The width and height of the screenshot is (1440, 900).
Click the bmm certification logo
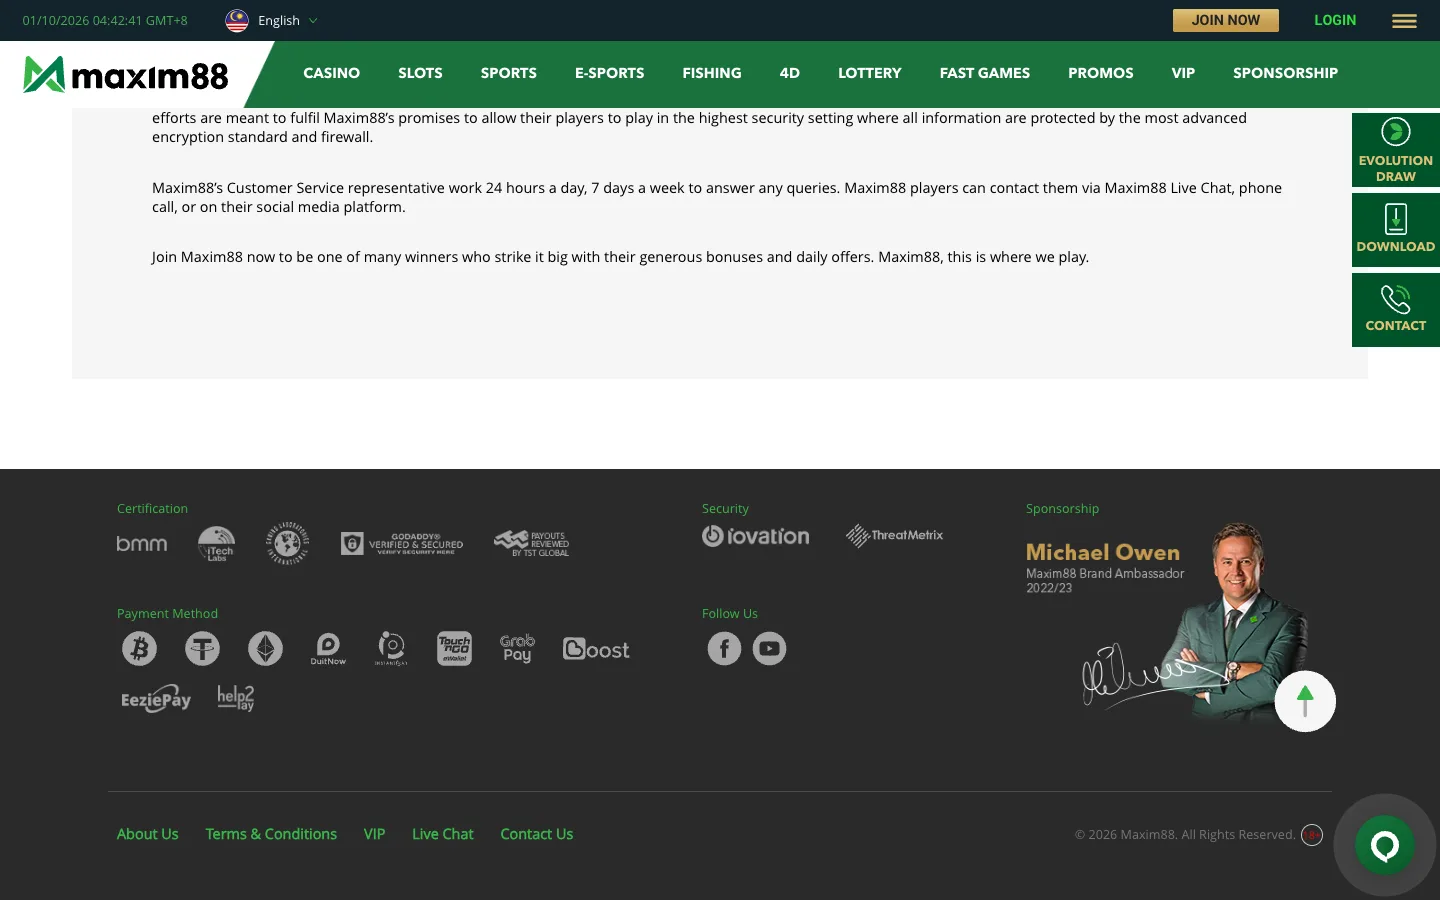tap(142, 544)
